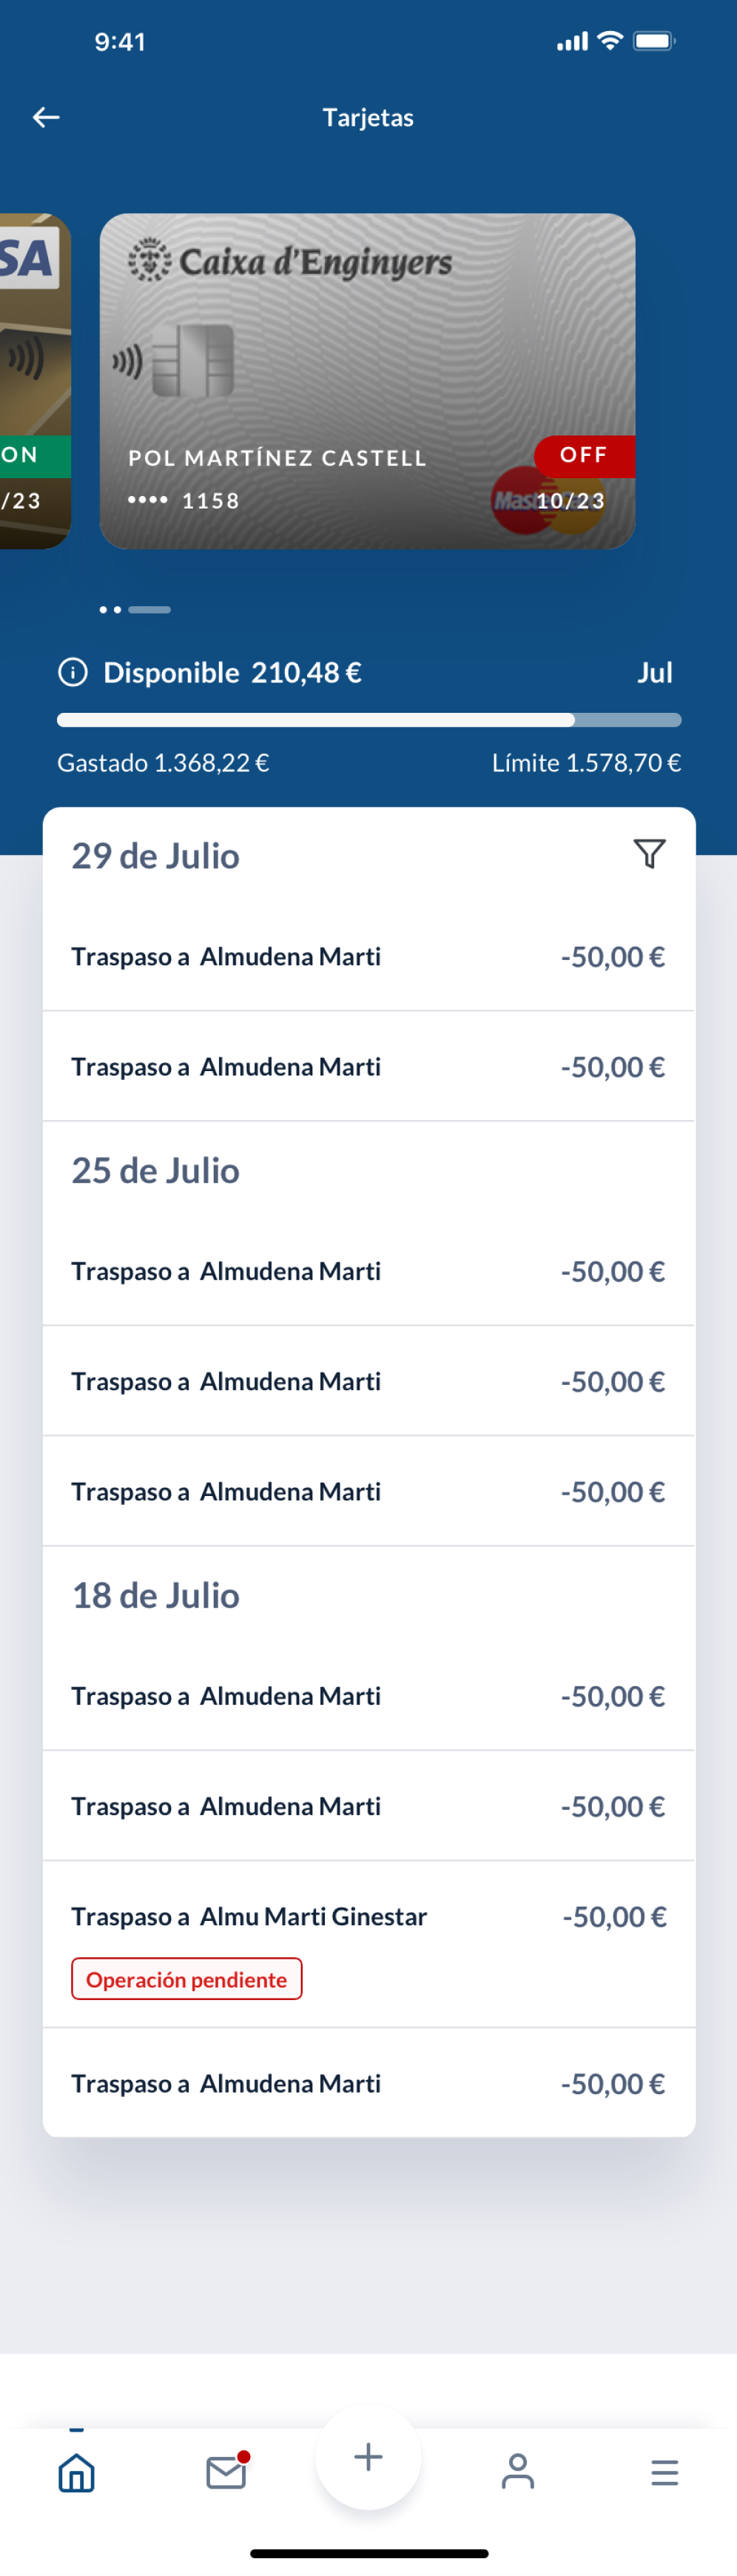This screenshot has width=737, height=2576.
Task: Open first 29 de Julio transfer
Action: [x=369, y=956]
